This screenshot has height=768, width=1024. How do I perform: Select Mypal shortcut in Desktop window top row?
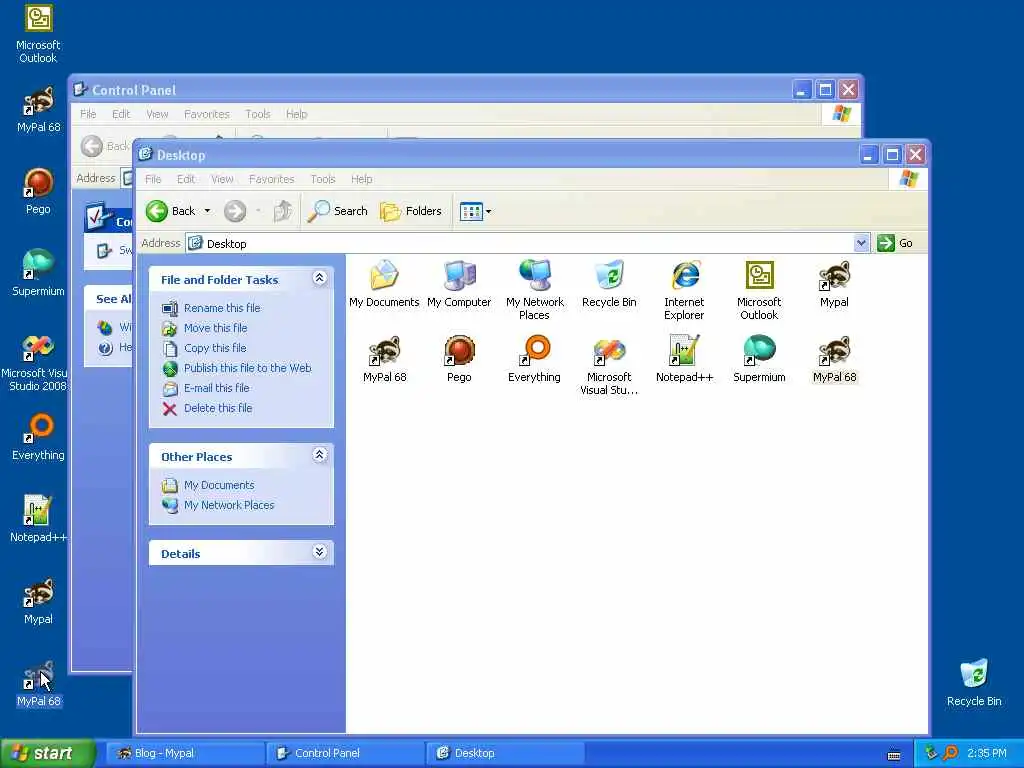(834, 283)
